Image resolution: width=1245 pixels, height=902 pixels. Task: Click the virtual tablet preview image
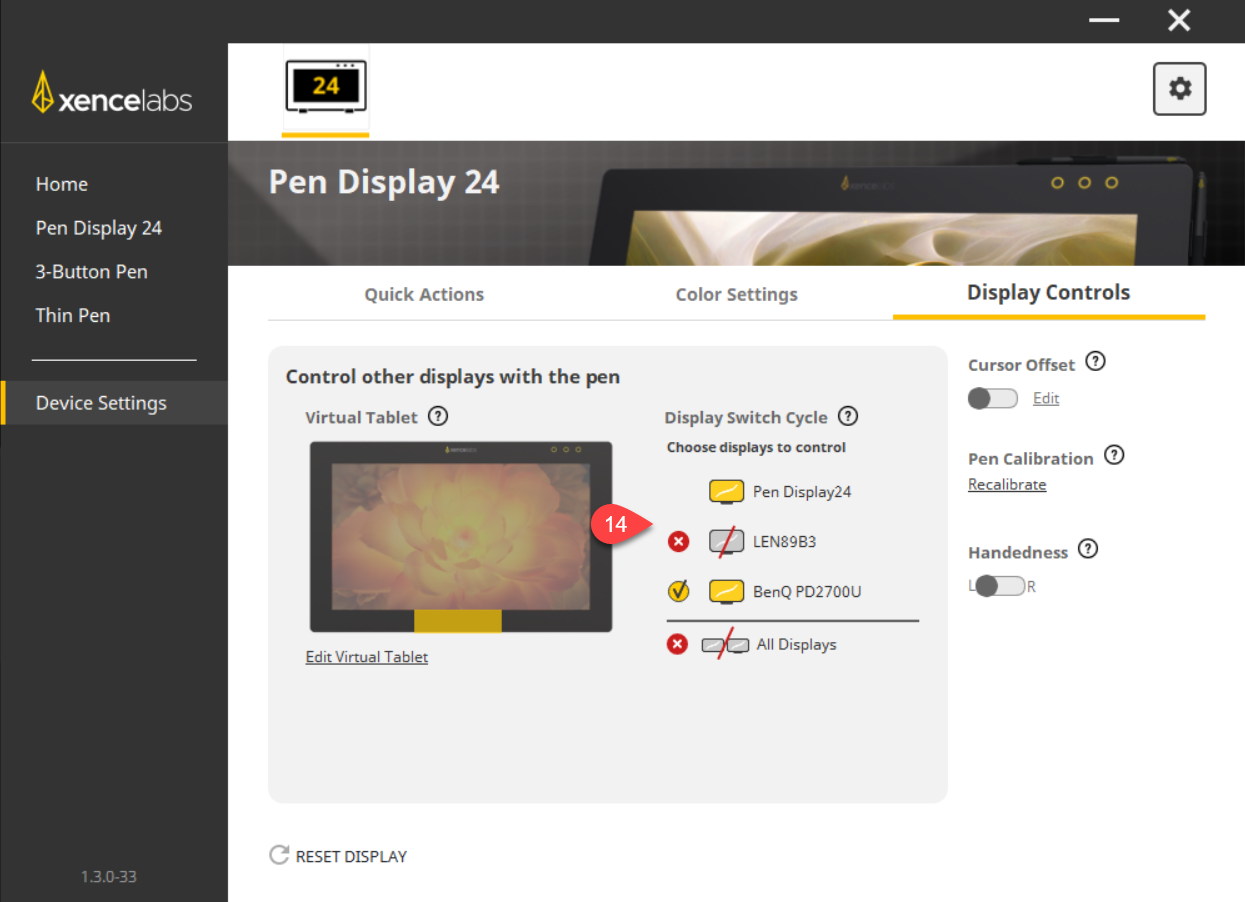point(461,537)
